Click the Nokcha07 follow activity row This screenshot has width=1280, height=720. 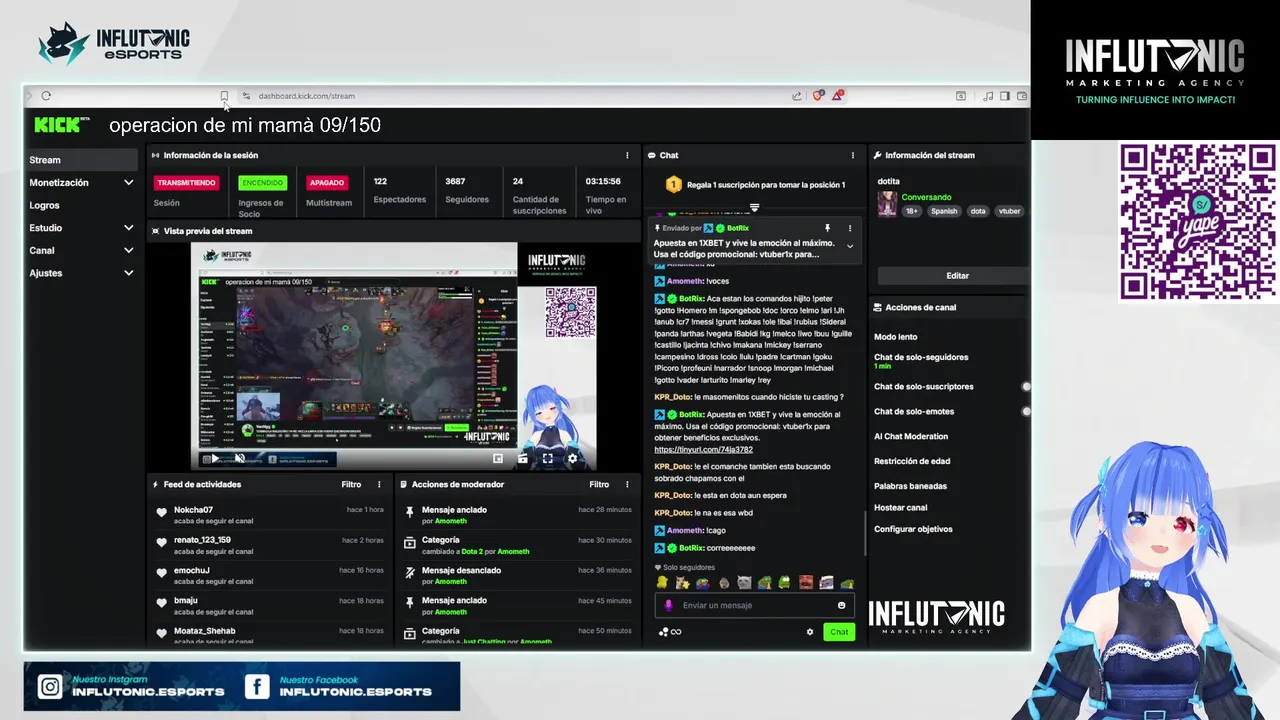tap(269, 515)
